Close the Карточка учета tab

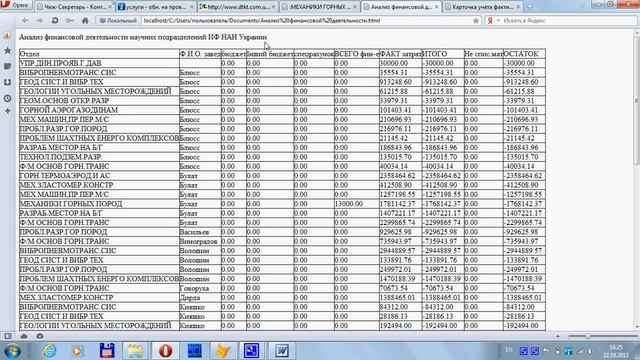(x=518, y=7)
